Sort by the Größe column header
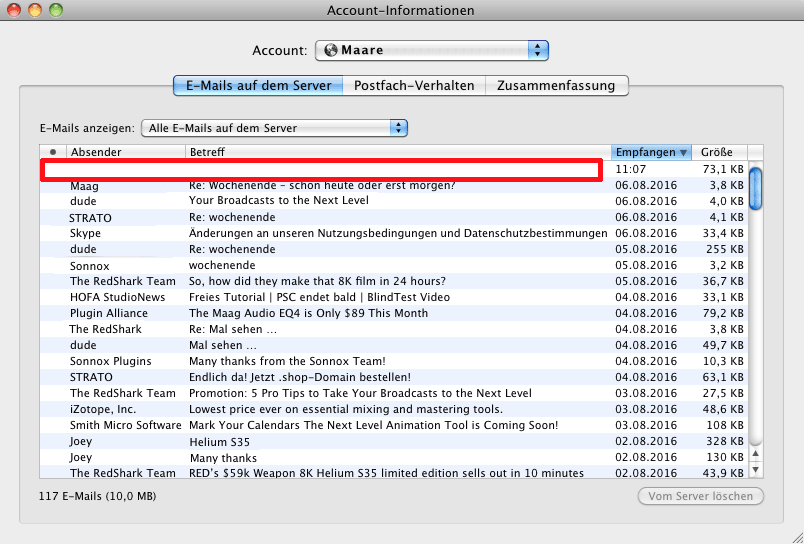Viewport: 804px width, 544px height. point(719,152)
